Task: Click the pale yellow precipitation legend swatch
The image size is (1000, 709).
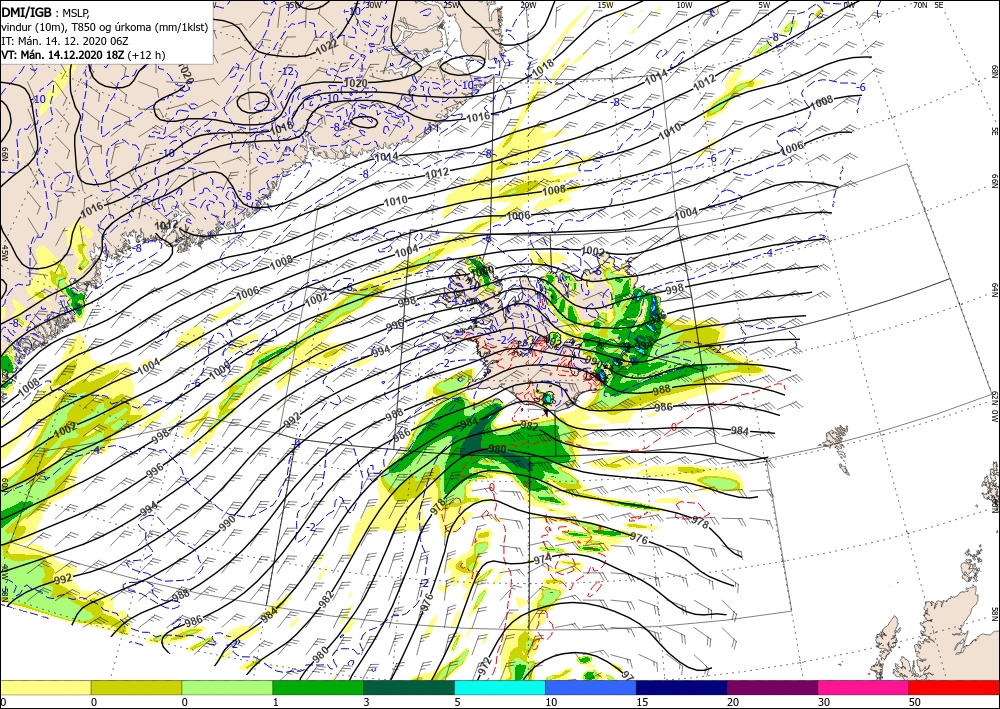Action: click(x=45, y=687)
